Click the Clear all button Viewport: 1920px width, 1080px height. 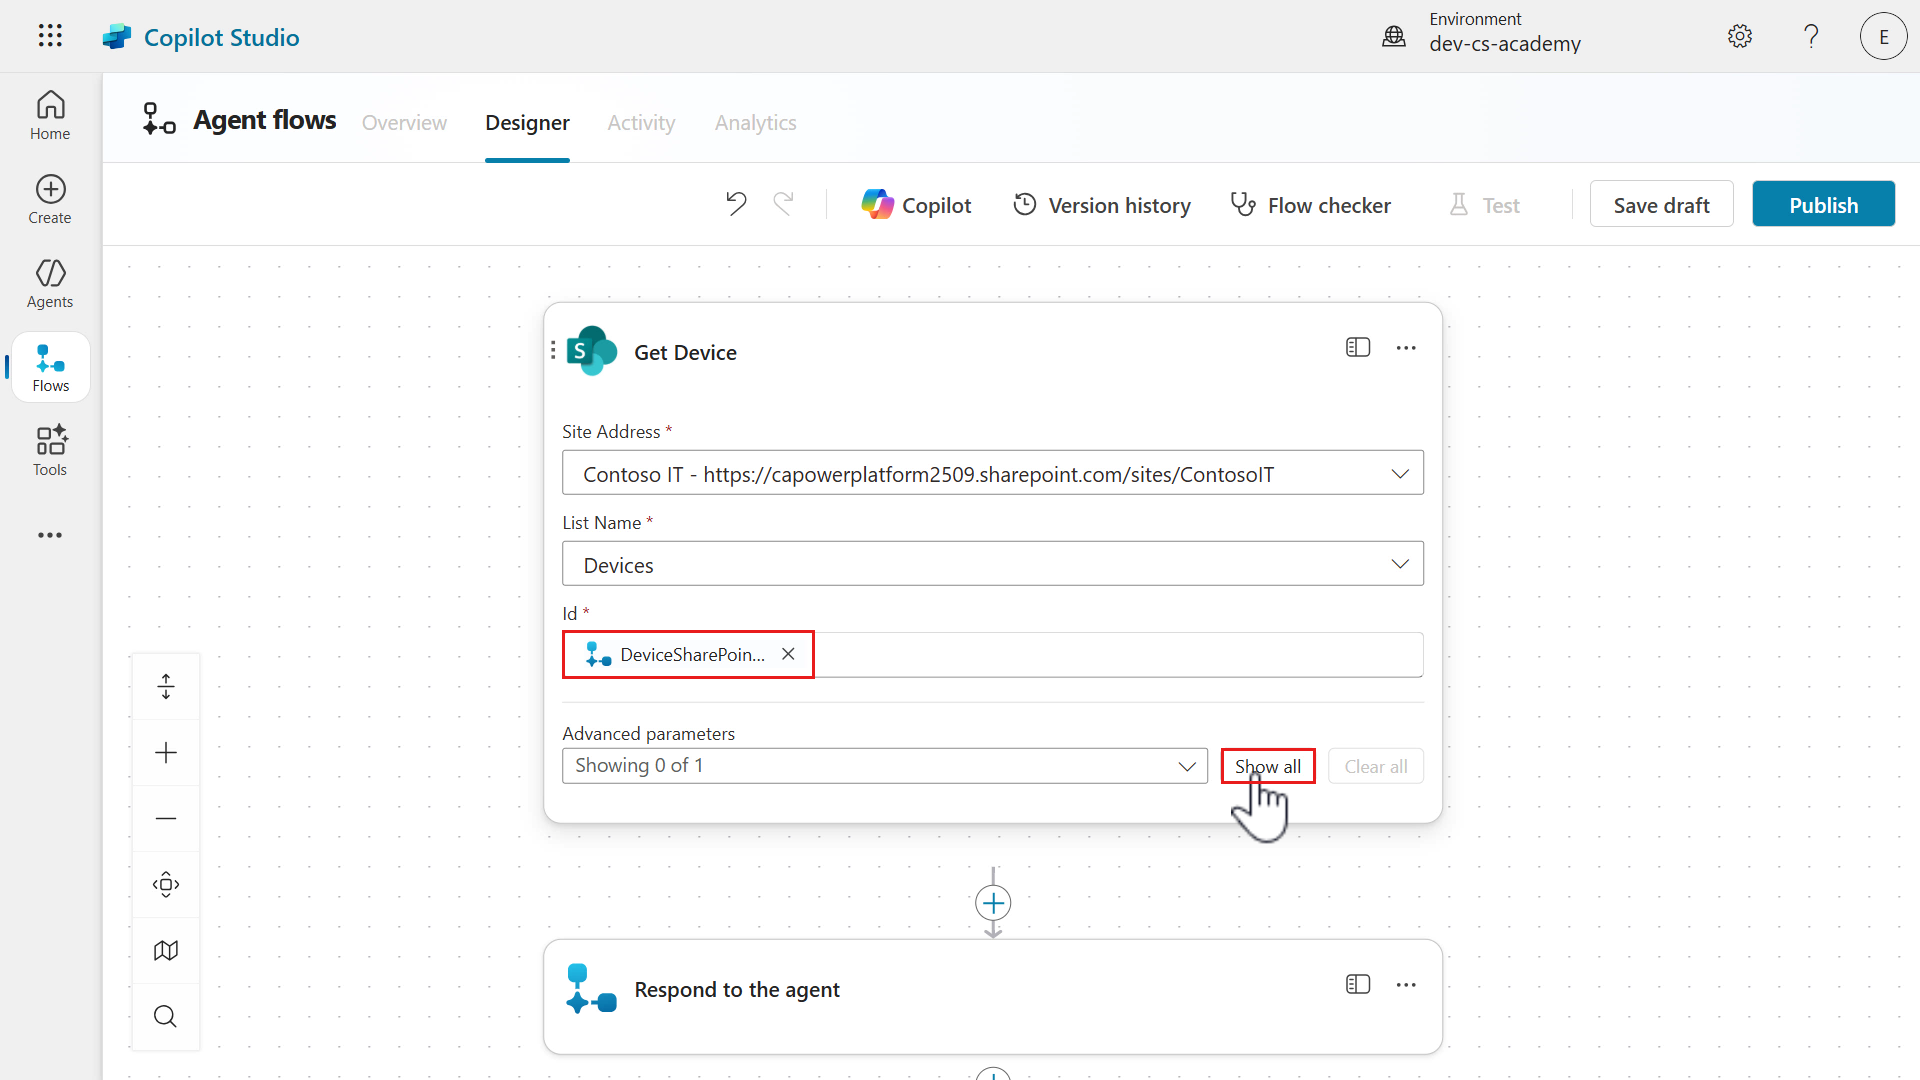[1375, 765]
